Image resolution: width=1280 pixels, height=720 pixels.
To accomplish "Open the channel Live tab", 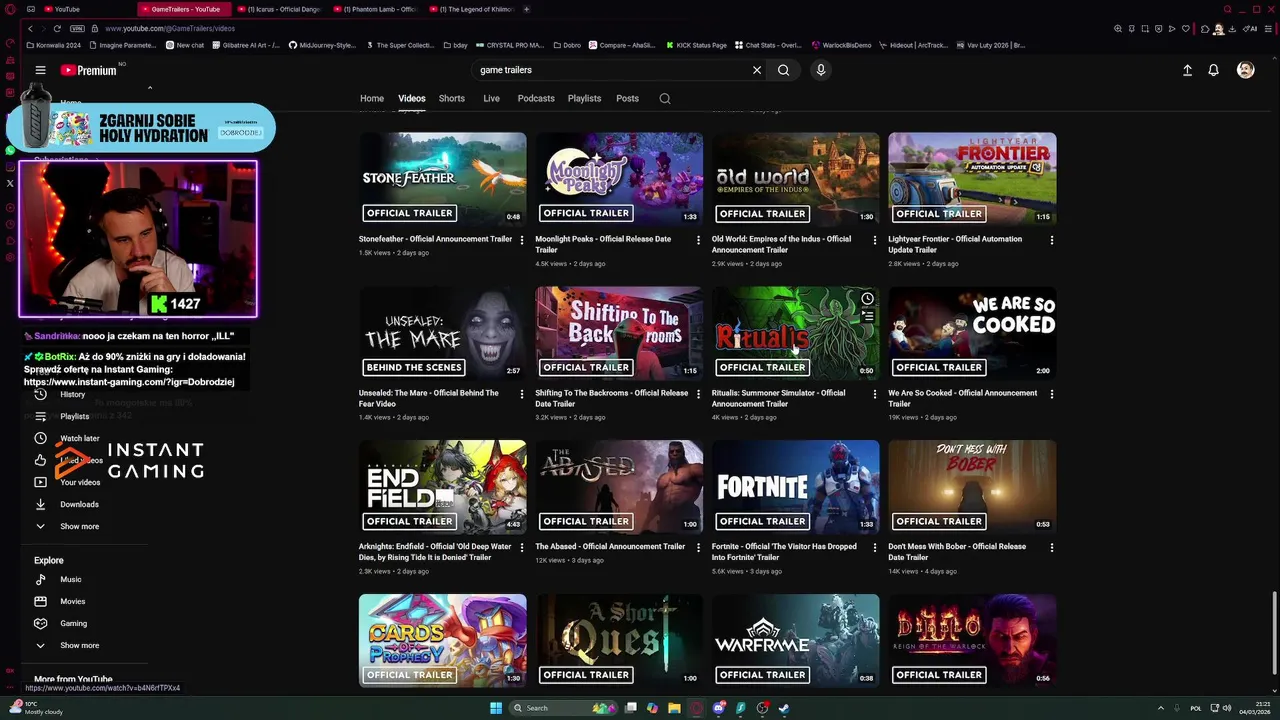I will pos(491,98).
